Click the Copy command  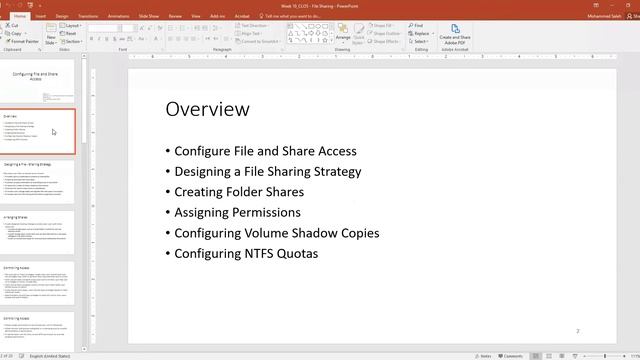[x=13, y=33]
